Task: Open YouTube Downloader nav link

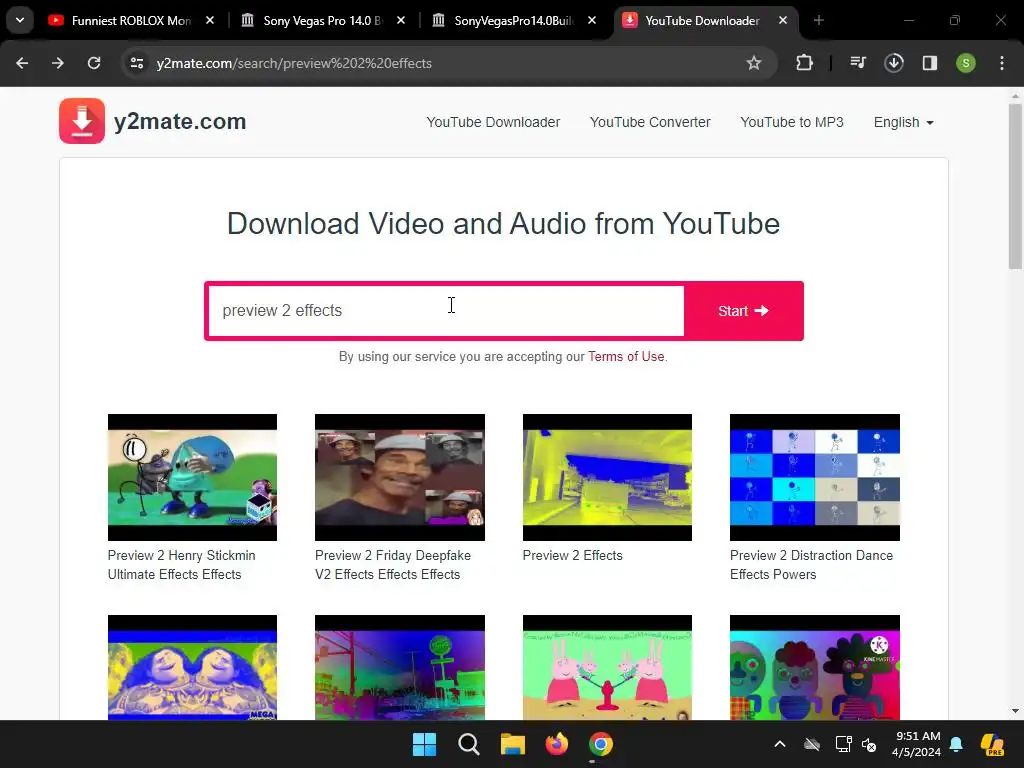Action: (x=493, y=122)
